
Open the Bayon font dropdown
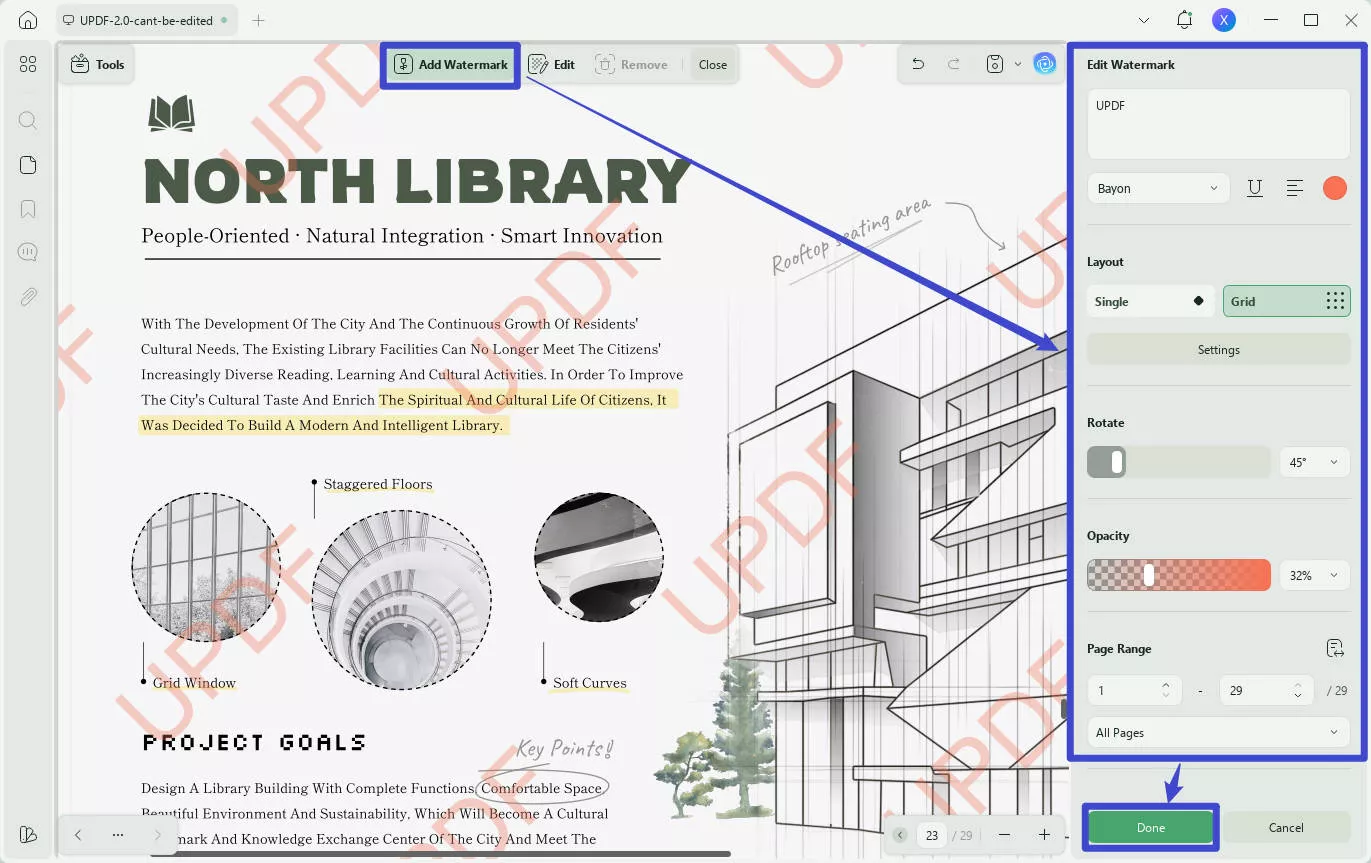click(1158, 188)
